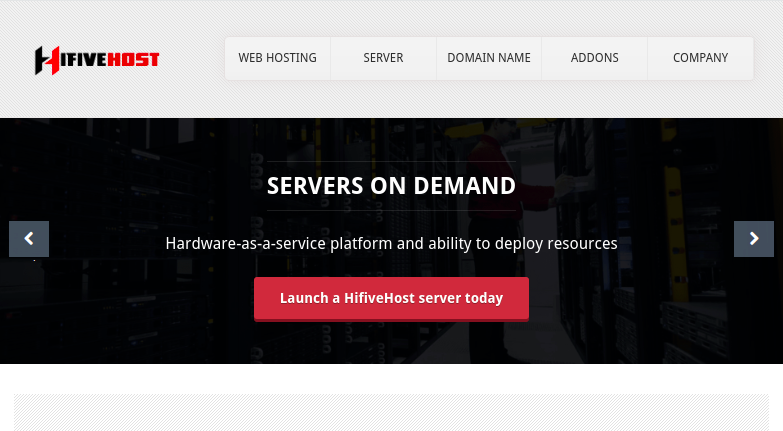783x431 pixels.
Task: Click the Hardware-as-a-service platform tagline text
Action: click(392, 244)
